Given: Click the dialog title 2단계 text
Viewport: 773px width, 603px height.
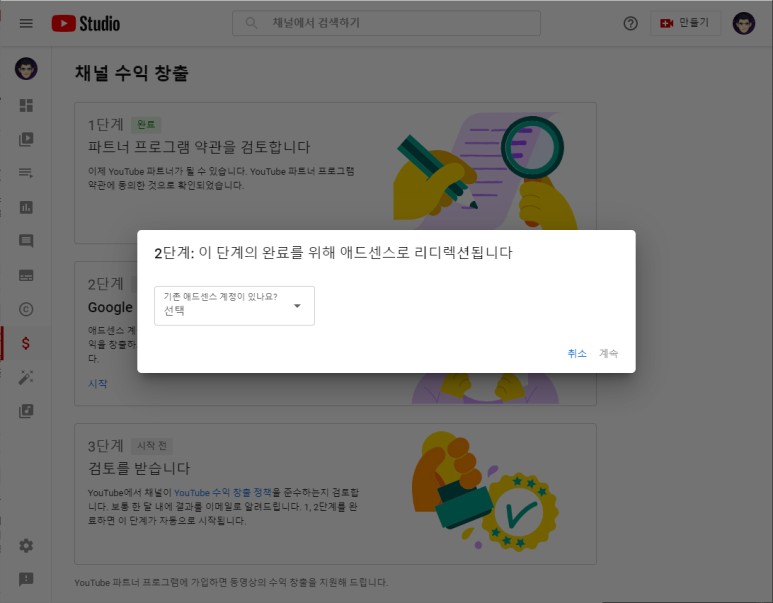Looking at the screenshot, I should pos(333,253).
